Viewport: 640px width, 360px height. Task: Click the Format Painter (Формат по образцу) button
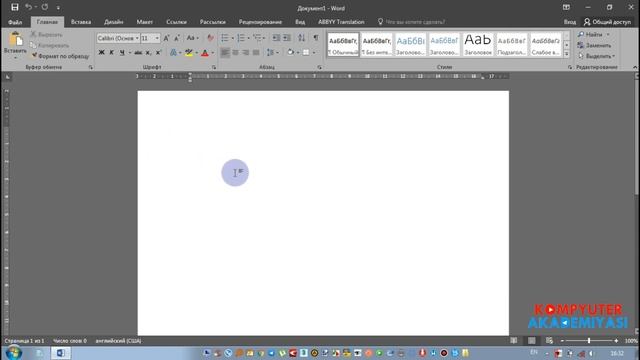tap(60, 56)
